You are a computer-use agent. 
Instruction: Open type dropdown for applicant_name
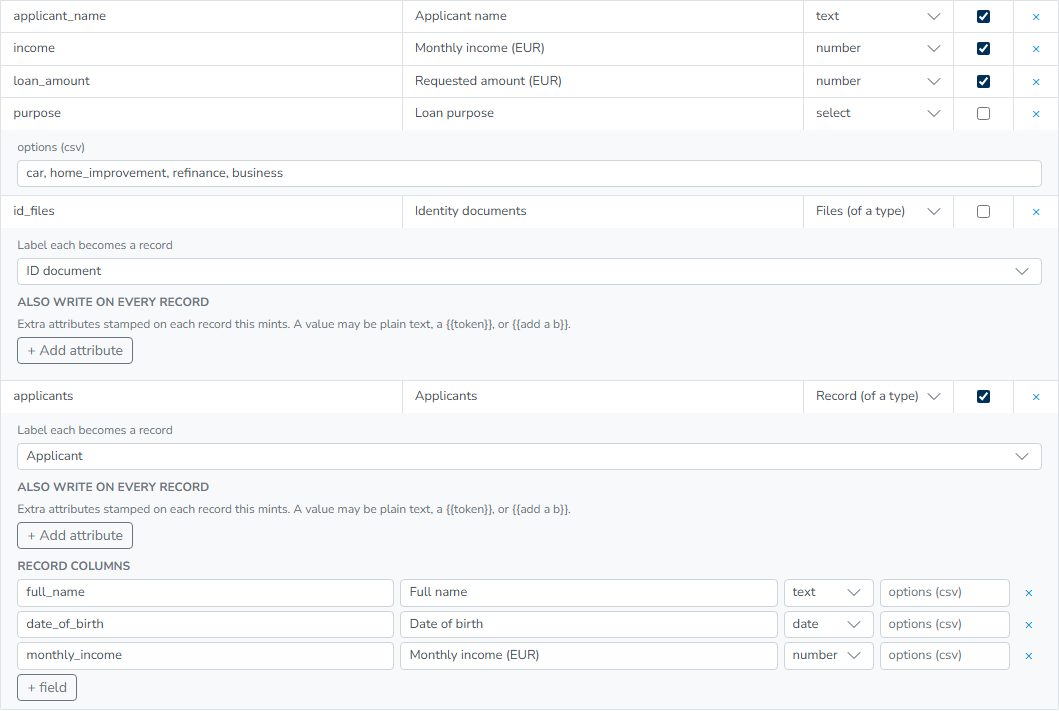click(x=878, y=16)
